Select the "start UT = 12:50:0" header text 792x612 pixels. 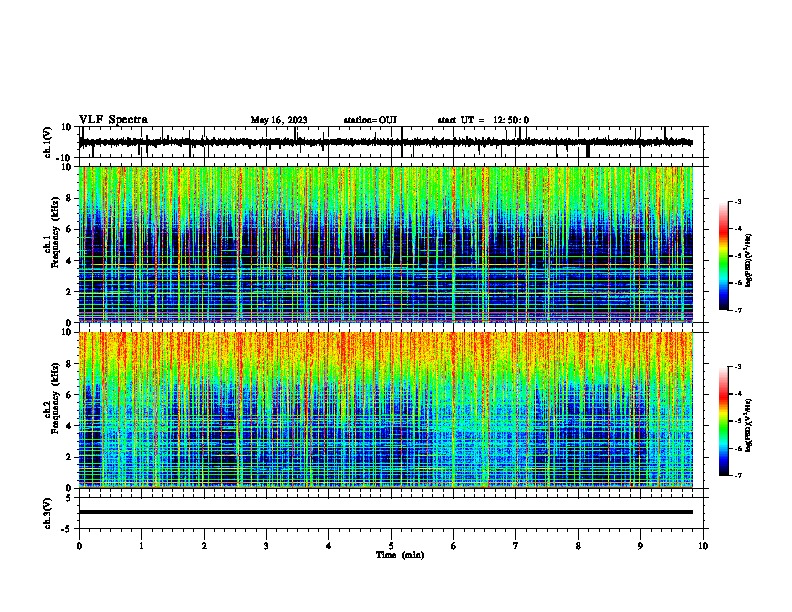[483, 120]
